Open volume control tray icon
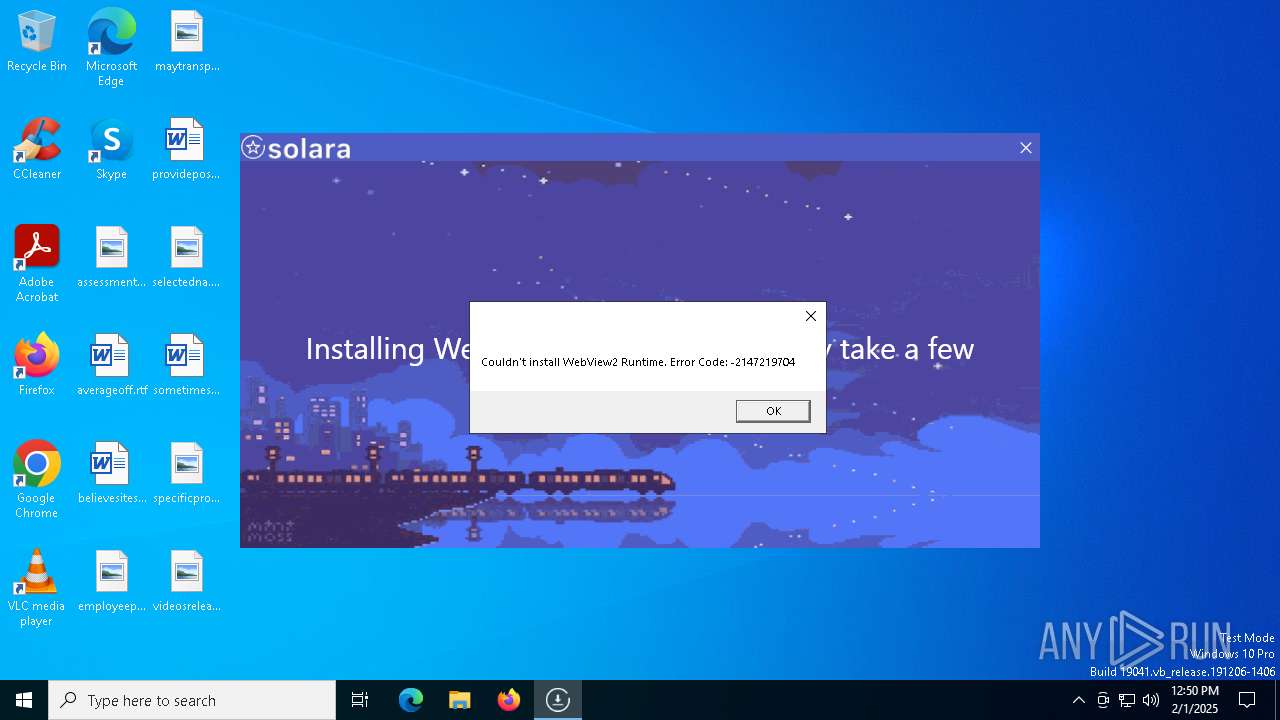The height and width of the screenshot is (720, 1280). click(x=1151, y=700)
